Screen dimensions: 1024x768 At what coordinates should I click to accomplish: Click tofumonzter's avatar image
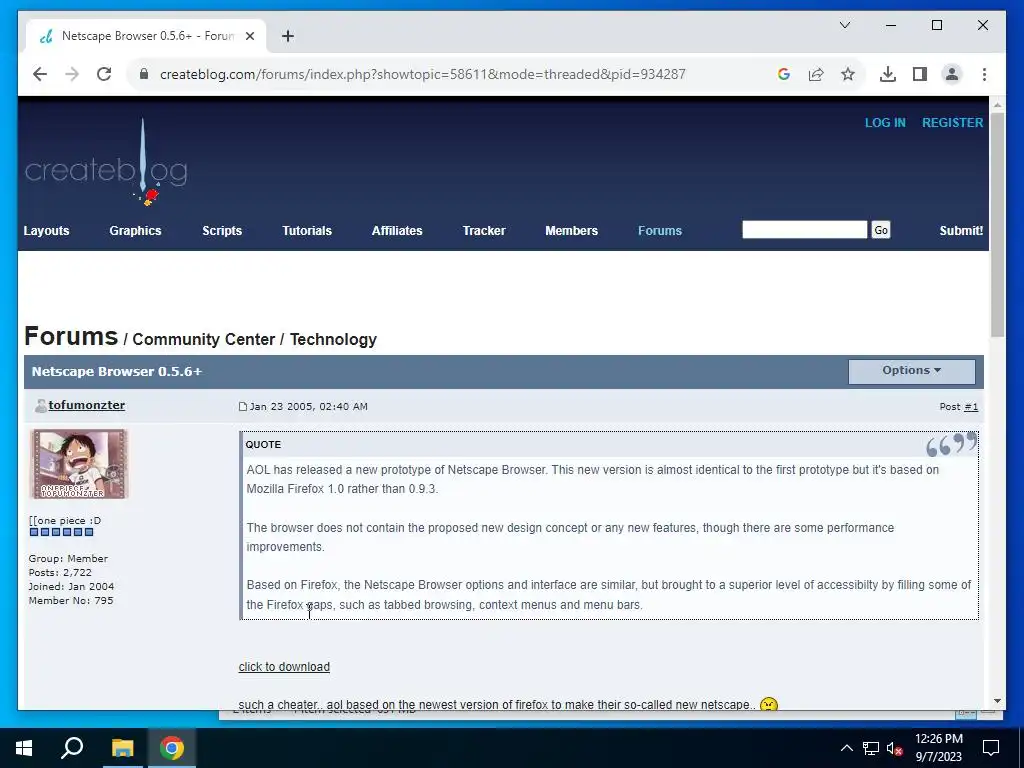tap(78, 464)
